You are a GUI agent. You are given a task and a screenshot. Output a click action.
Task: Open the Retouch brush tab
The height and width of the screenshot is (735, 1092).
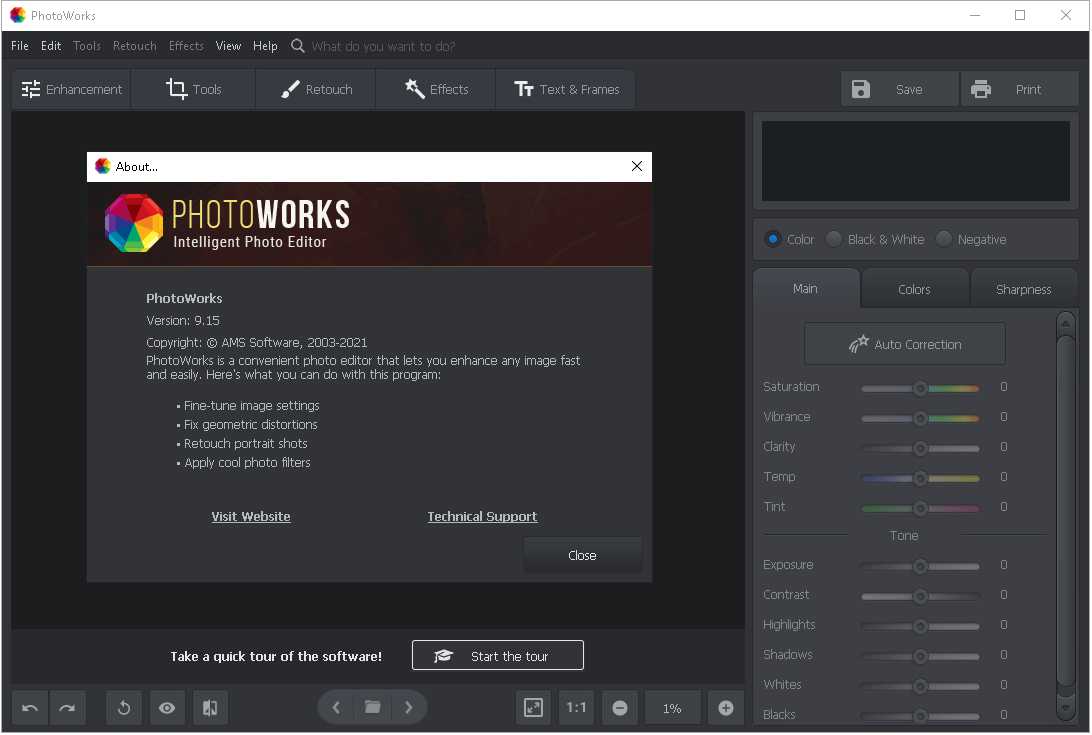pos(315,89)
